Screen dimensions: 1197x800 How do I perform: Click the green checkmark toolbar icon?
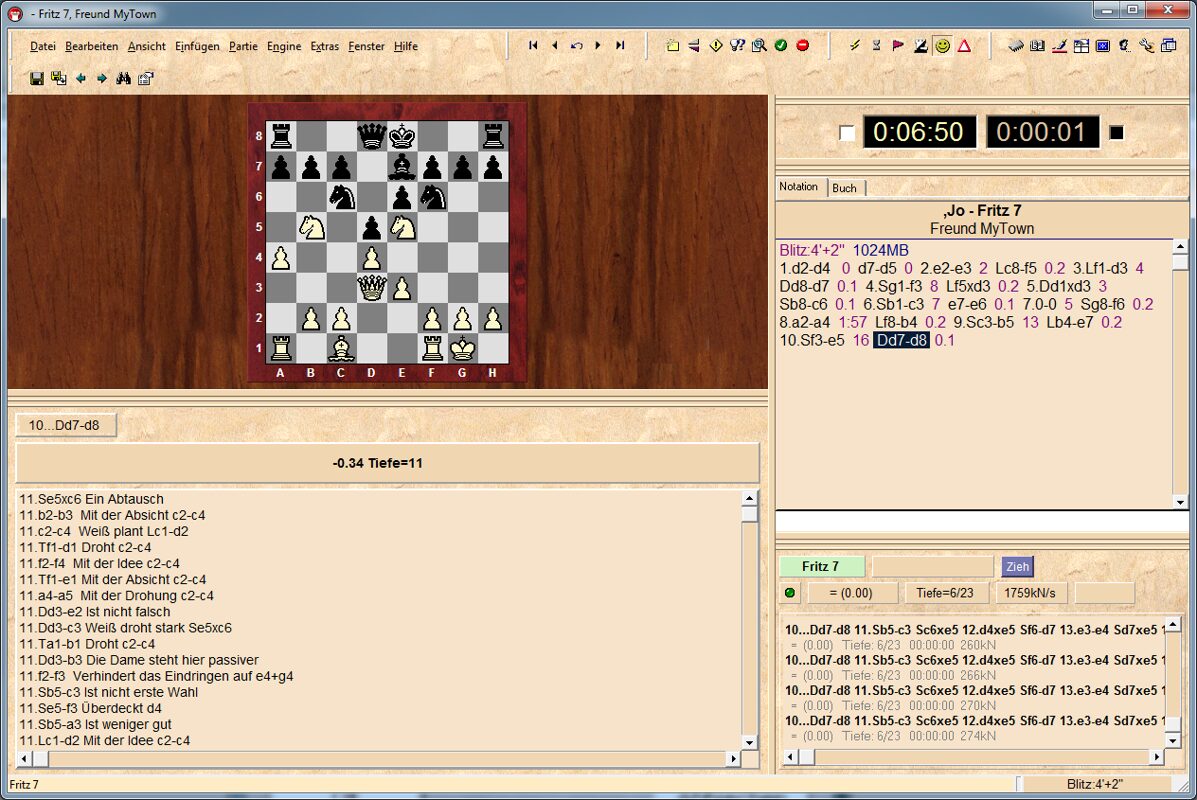pos(781,45)
